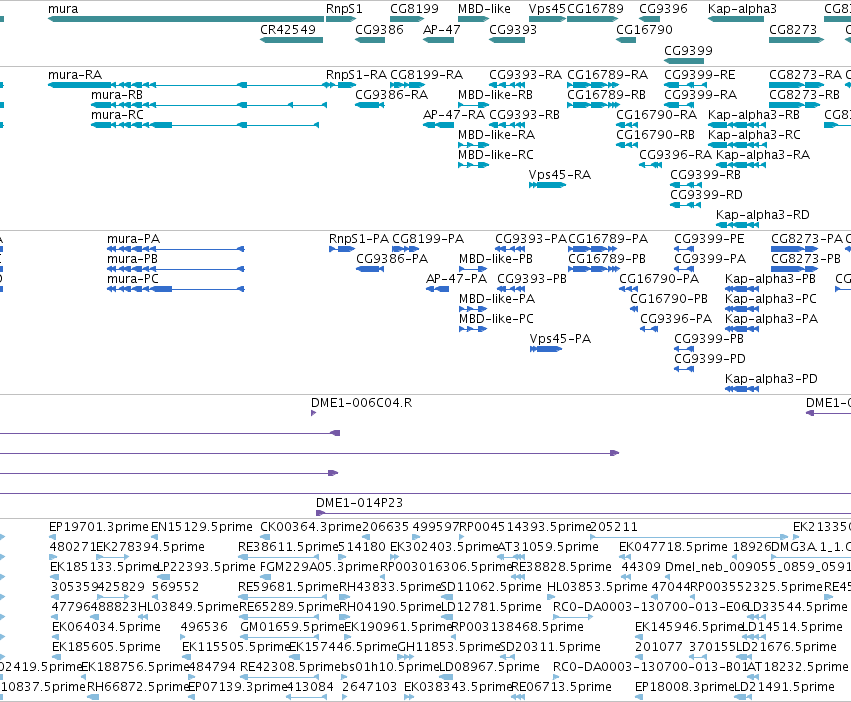
Task: Select the 'RE06713.5prime' EST label
Action: click(561, 687)
